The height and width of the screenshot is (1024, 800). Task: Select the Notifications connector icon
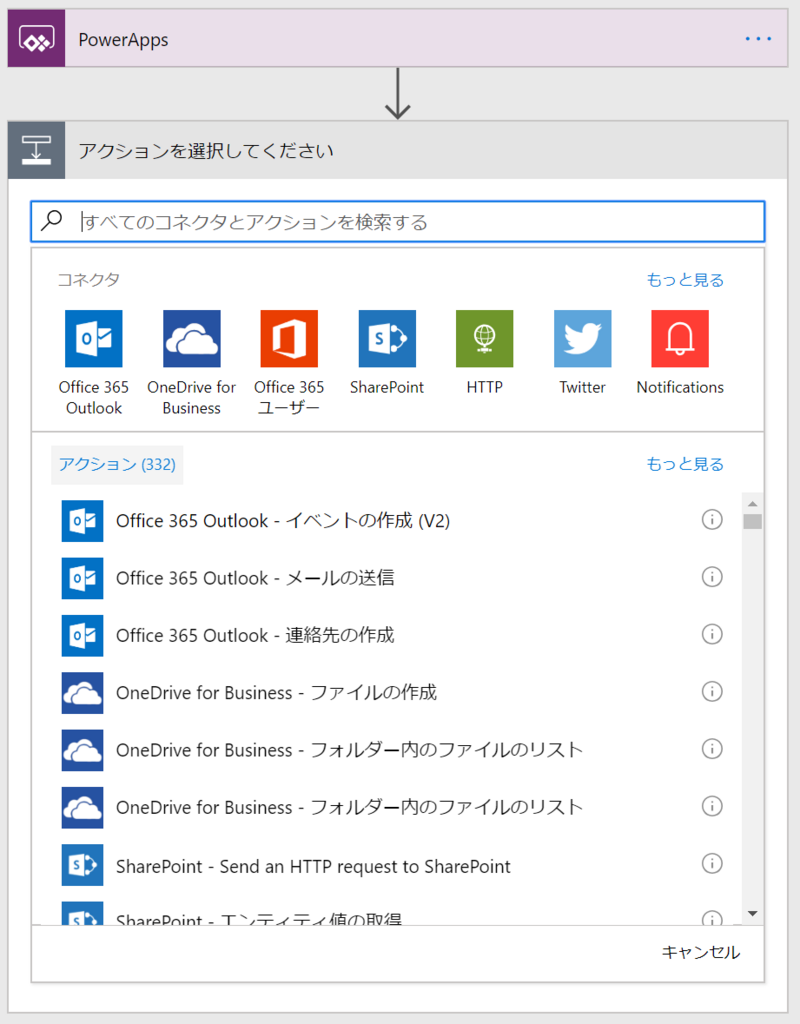[x=680, y=338]
